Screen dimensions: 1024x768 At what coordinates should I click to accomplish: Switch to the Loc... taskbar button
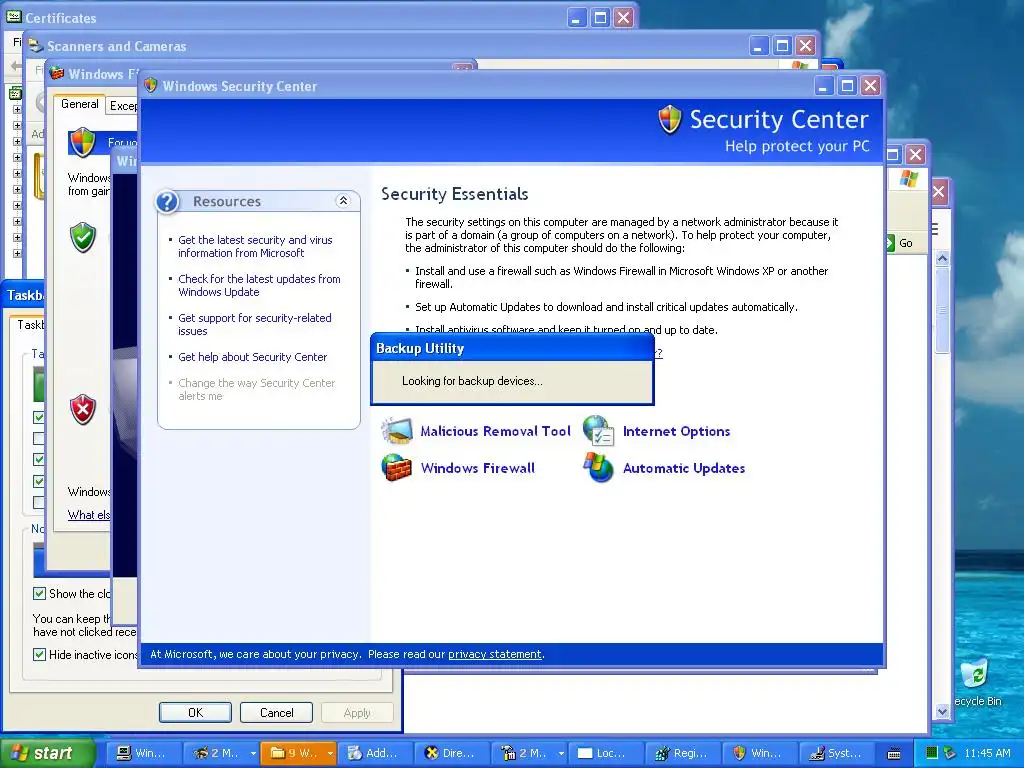pyautogui.click(x=604, y=753)
